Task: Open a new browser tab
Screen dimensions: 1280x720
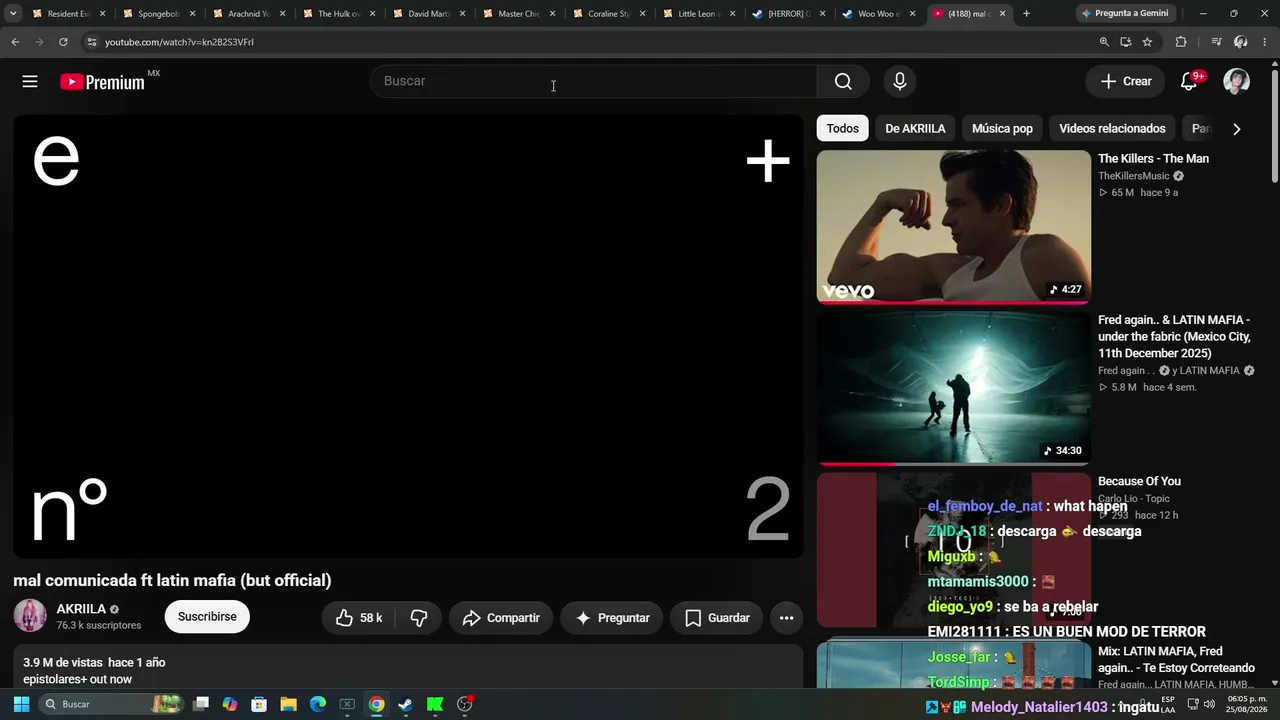Action: [1026, 14]
